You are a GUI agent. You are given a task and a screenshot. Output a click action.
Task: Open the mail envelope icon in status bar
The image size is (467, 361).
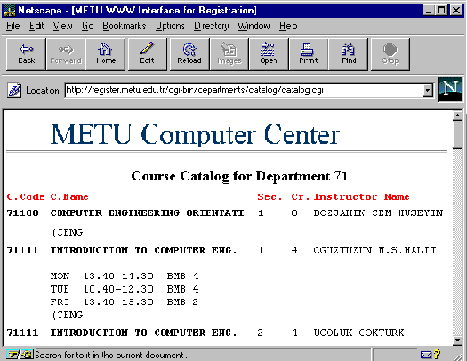coord(426,354)
